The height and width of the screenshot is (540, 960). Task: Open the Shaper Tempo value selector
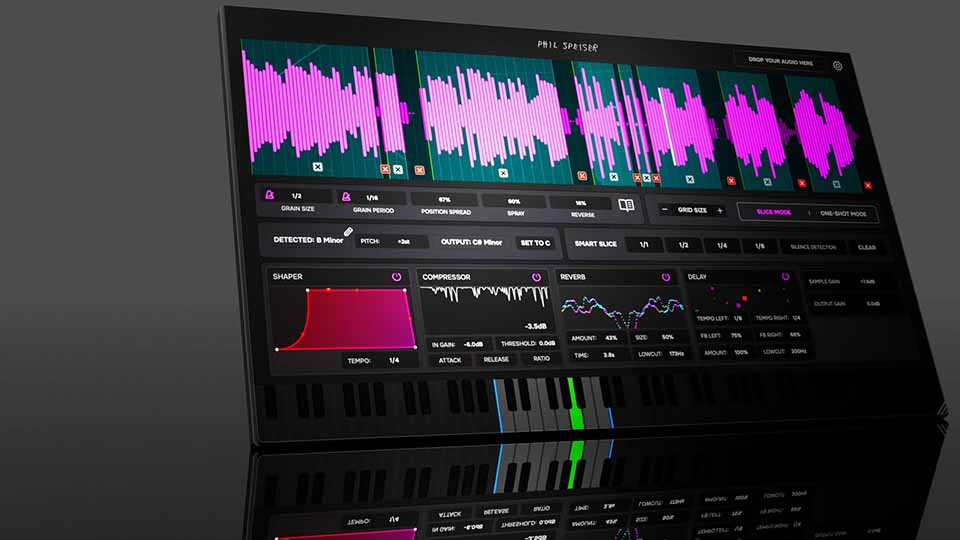[393, 360]
